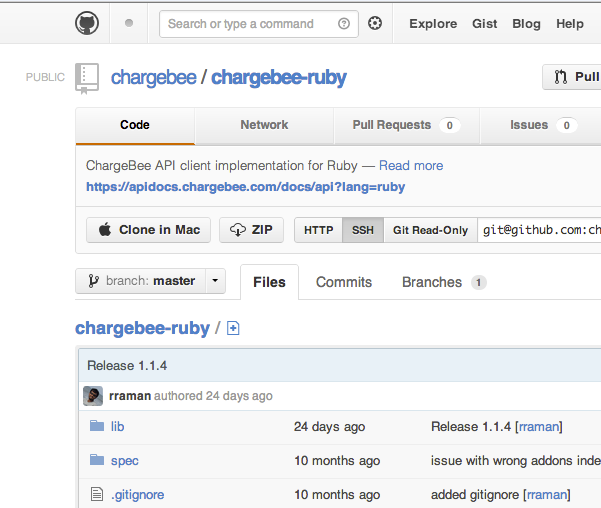Click the Issues count badge
Viewport: 601px width, 508px height.
tap(567, 125)
